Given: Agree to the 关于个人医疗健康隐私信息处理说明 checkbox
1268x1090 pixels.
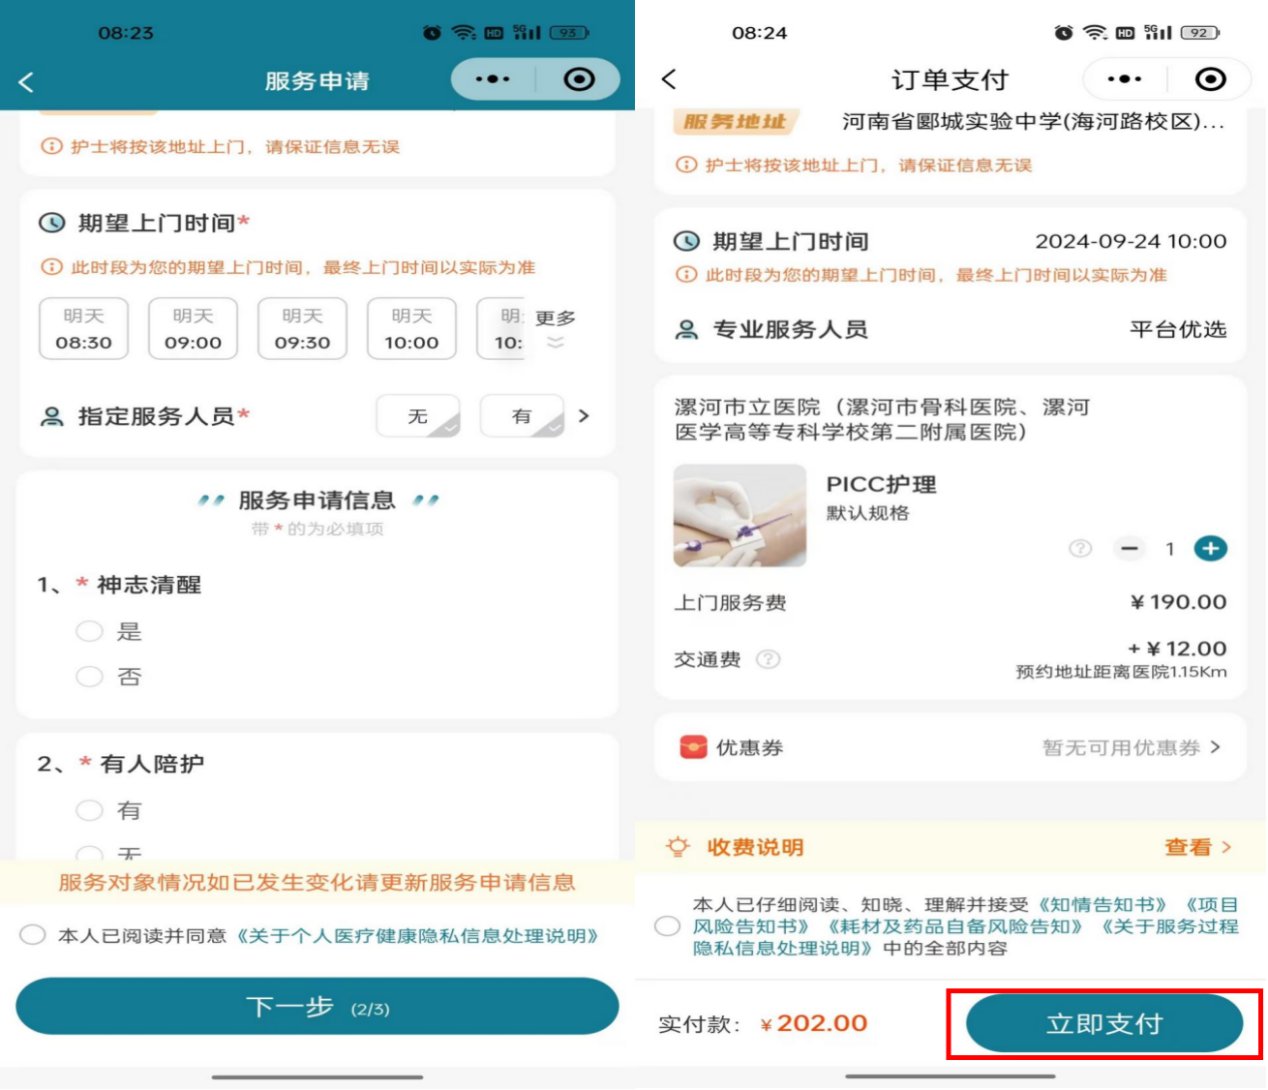Looking at the screenshot, I should pyautogui.click(x=33, y=935).
